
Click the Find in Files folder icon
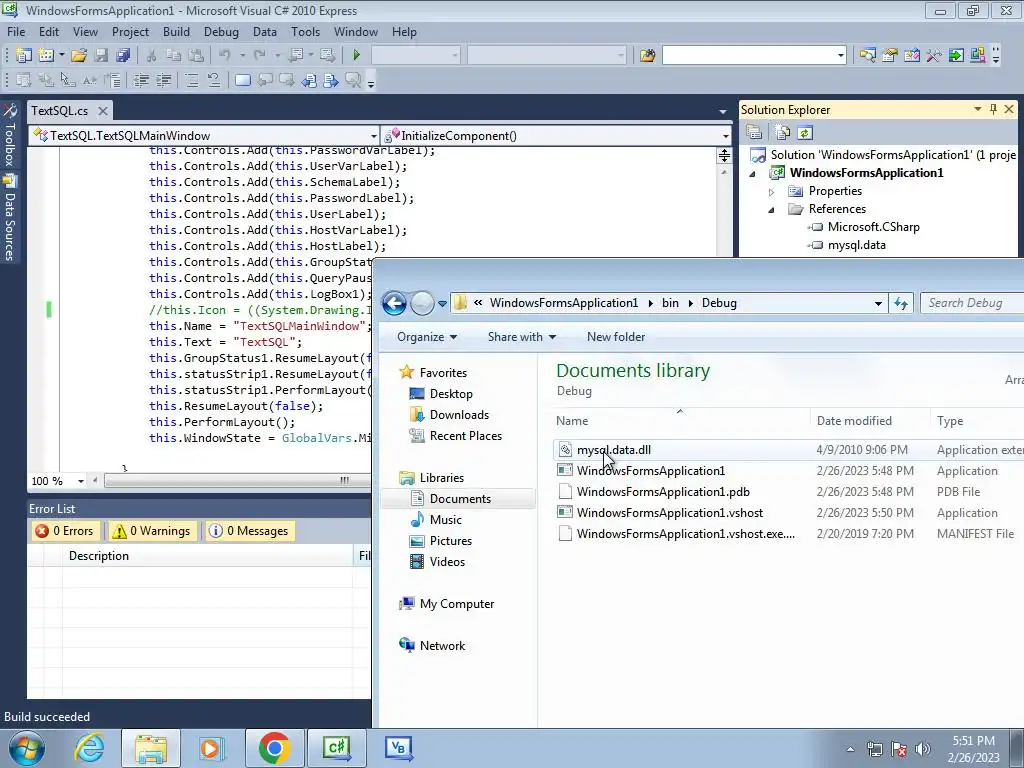pyautogui.click(x=647, y=56)
